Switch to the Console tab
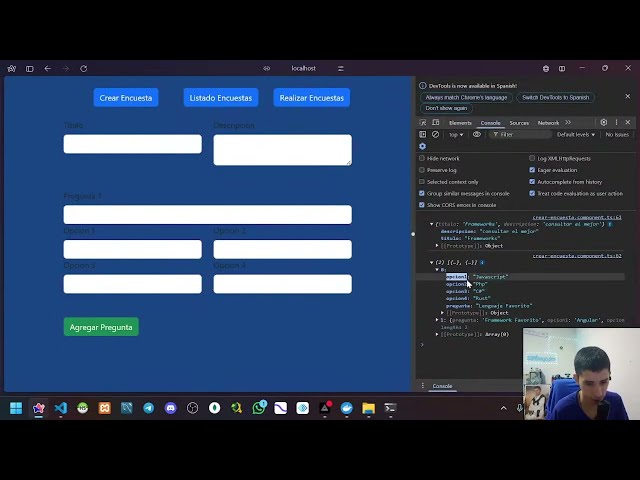This screenshot has height=480, width=640. pos(490,123)
